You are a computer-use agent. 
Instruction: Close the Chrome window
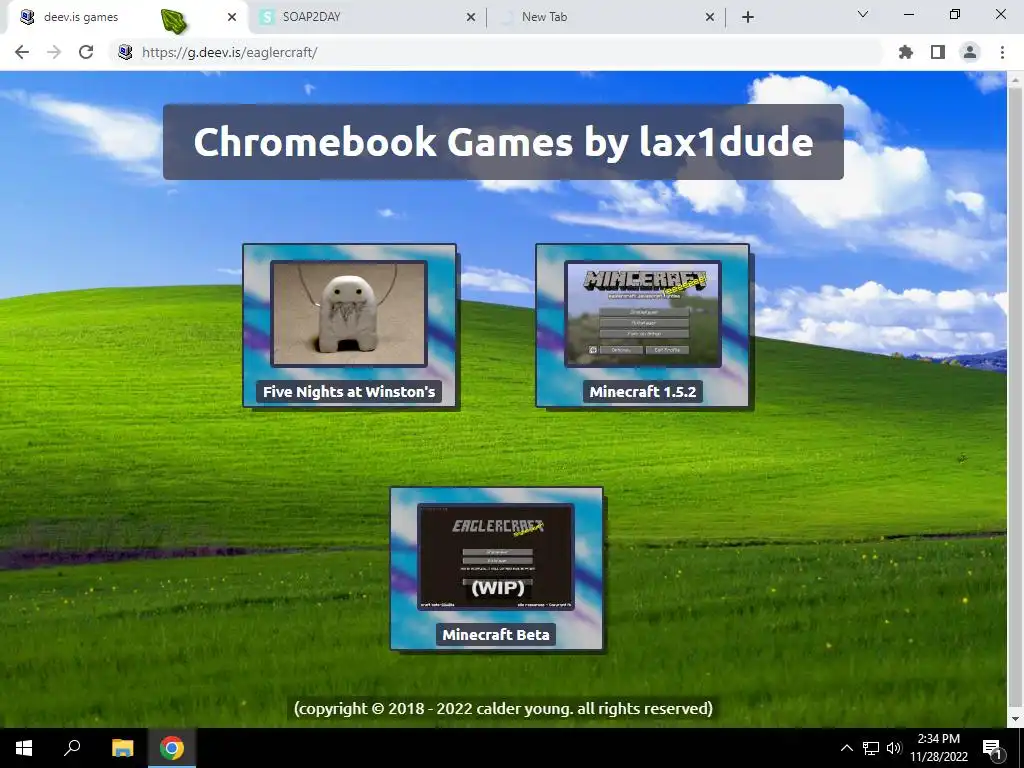point(1000,14)
